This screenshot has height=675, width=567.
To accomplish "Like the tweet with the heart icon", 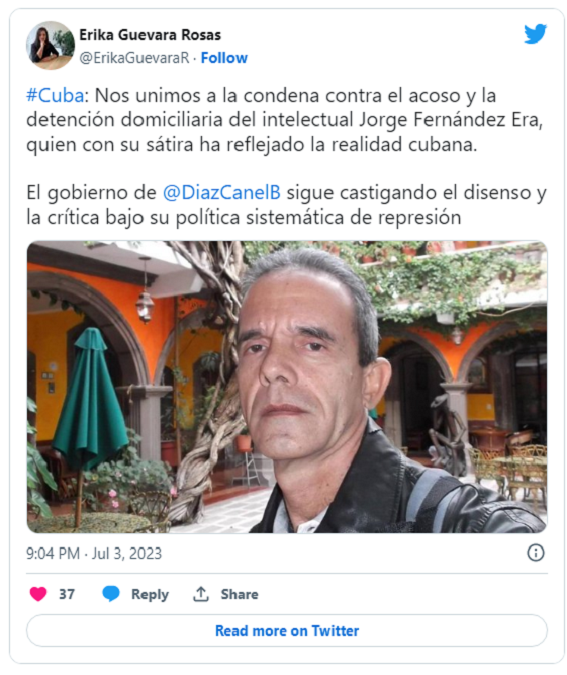I will pyautogui.click(x=38, y=594).
